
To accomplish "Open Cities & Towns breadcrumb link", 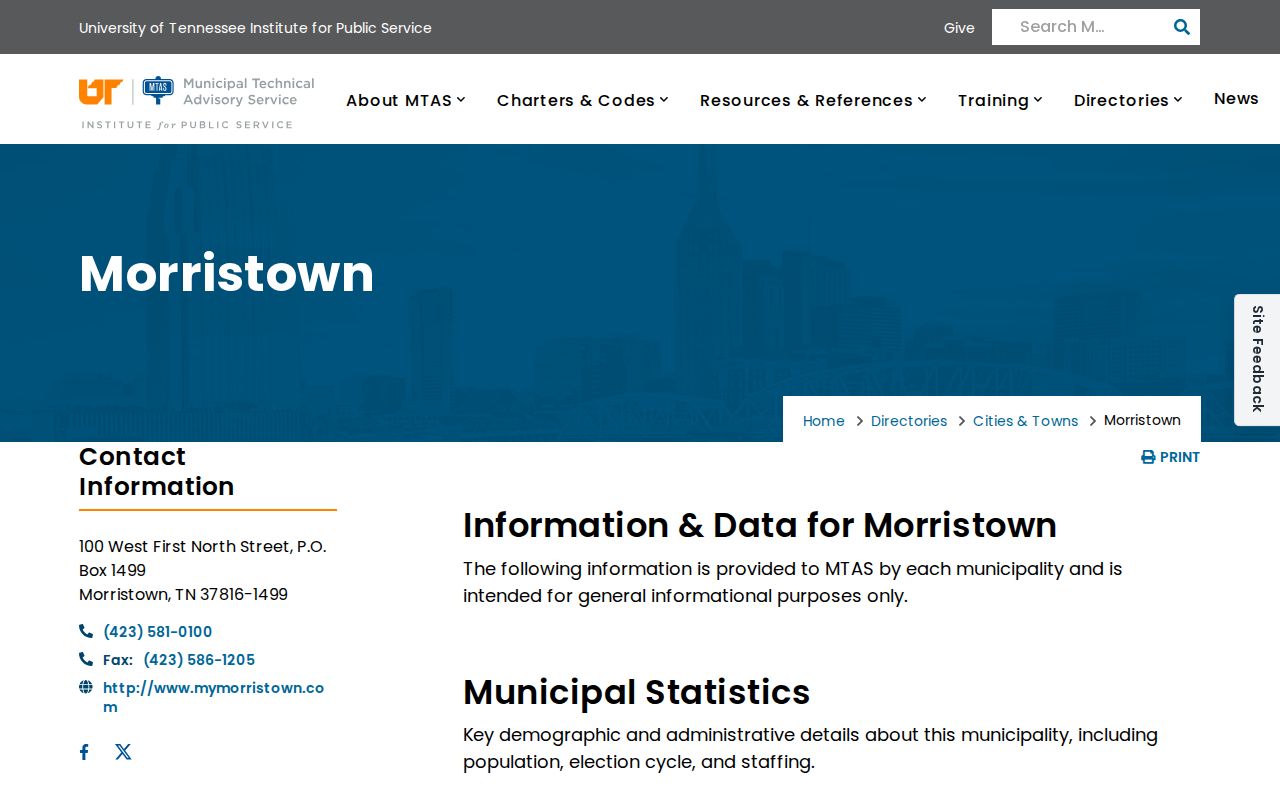I will [x=1026, y=421].
